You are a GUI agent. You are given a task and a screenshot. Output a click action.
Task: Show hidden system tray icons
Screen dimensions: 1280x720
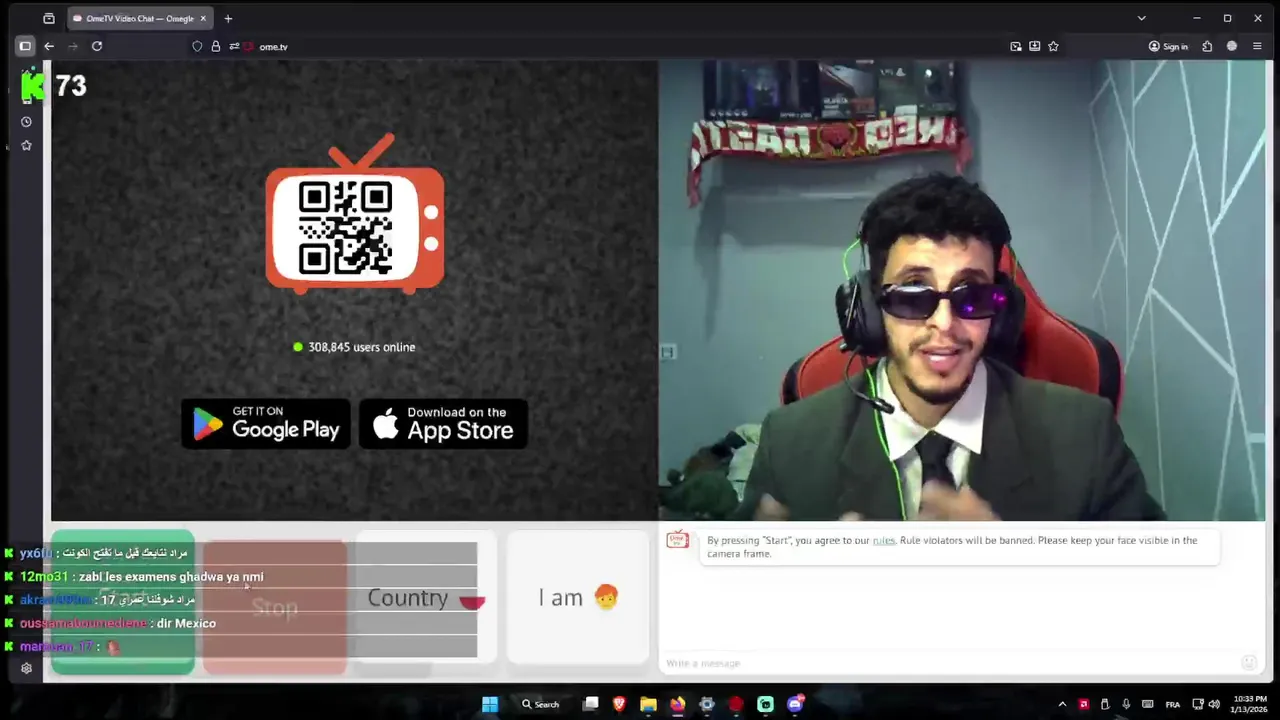[1062, 704]
